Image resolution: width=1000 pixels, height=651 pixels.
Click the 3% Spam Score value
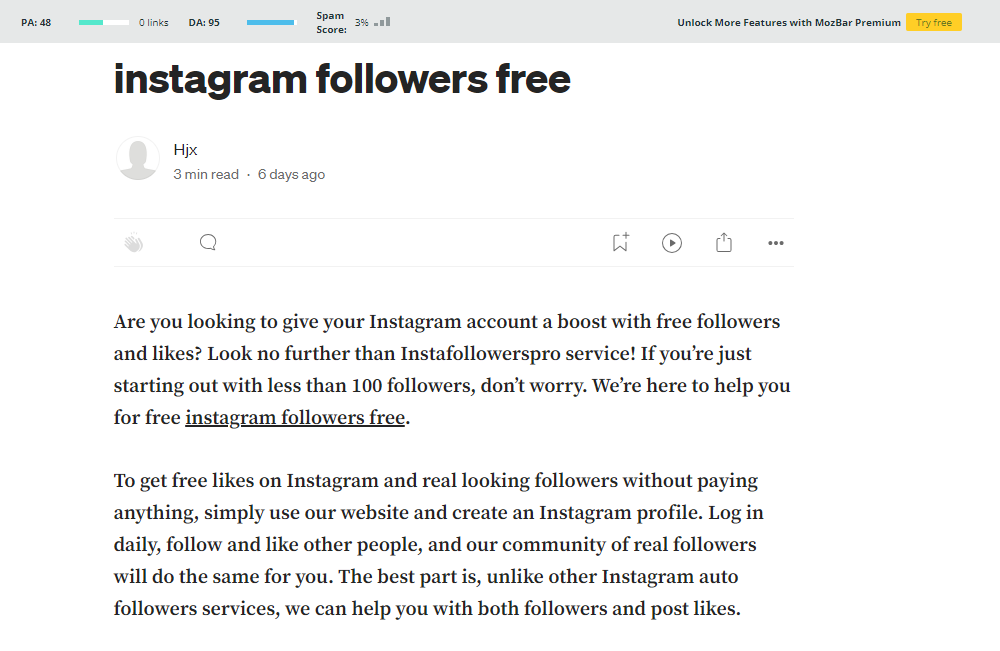pyautogui.click(x=361, y=22)
